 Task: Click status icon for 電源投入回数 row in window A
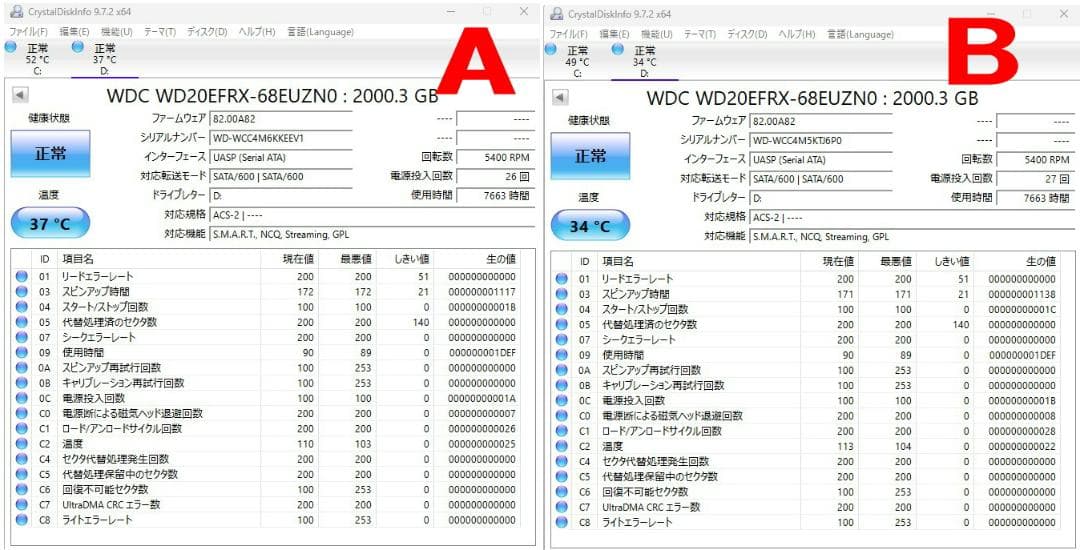tap(21, 398)
